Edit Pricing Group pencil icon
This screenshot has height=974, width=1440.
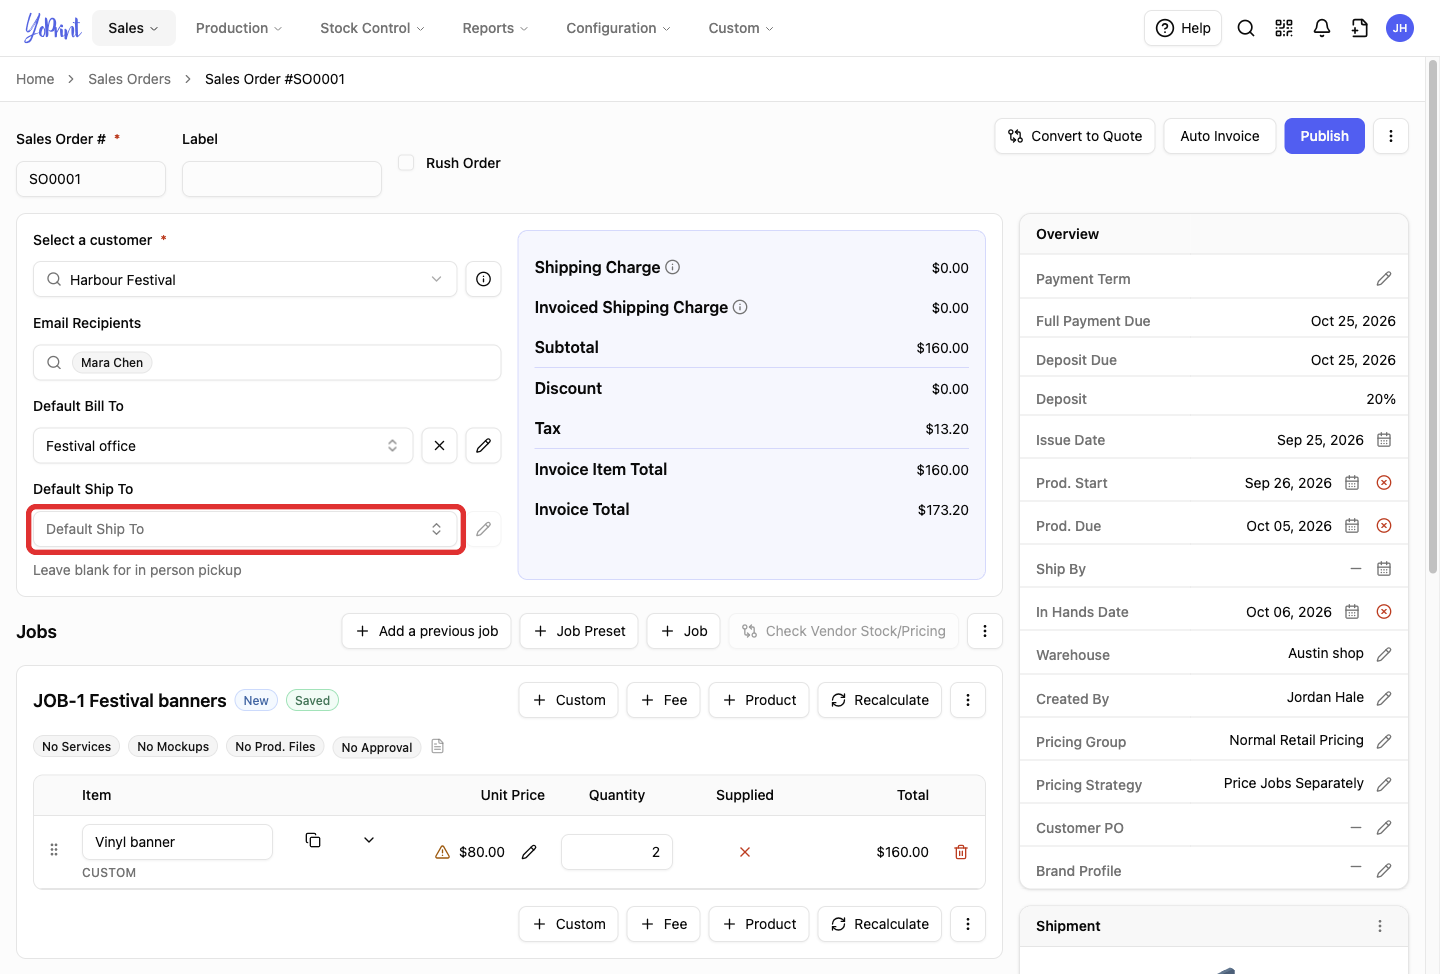(x=1384, y=741)
